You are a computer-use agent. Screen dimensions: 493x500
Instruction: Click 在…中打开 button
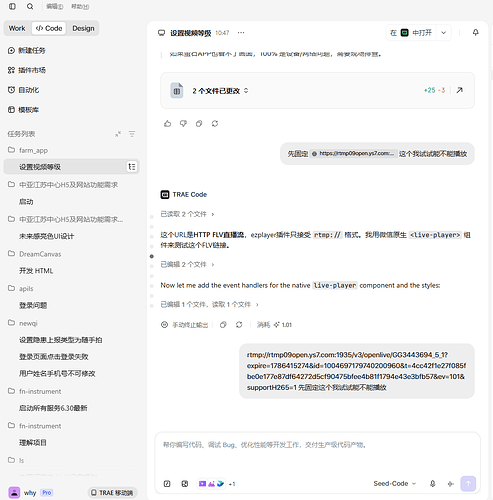411,33
